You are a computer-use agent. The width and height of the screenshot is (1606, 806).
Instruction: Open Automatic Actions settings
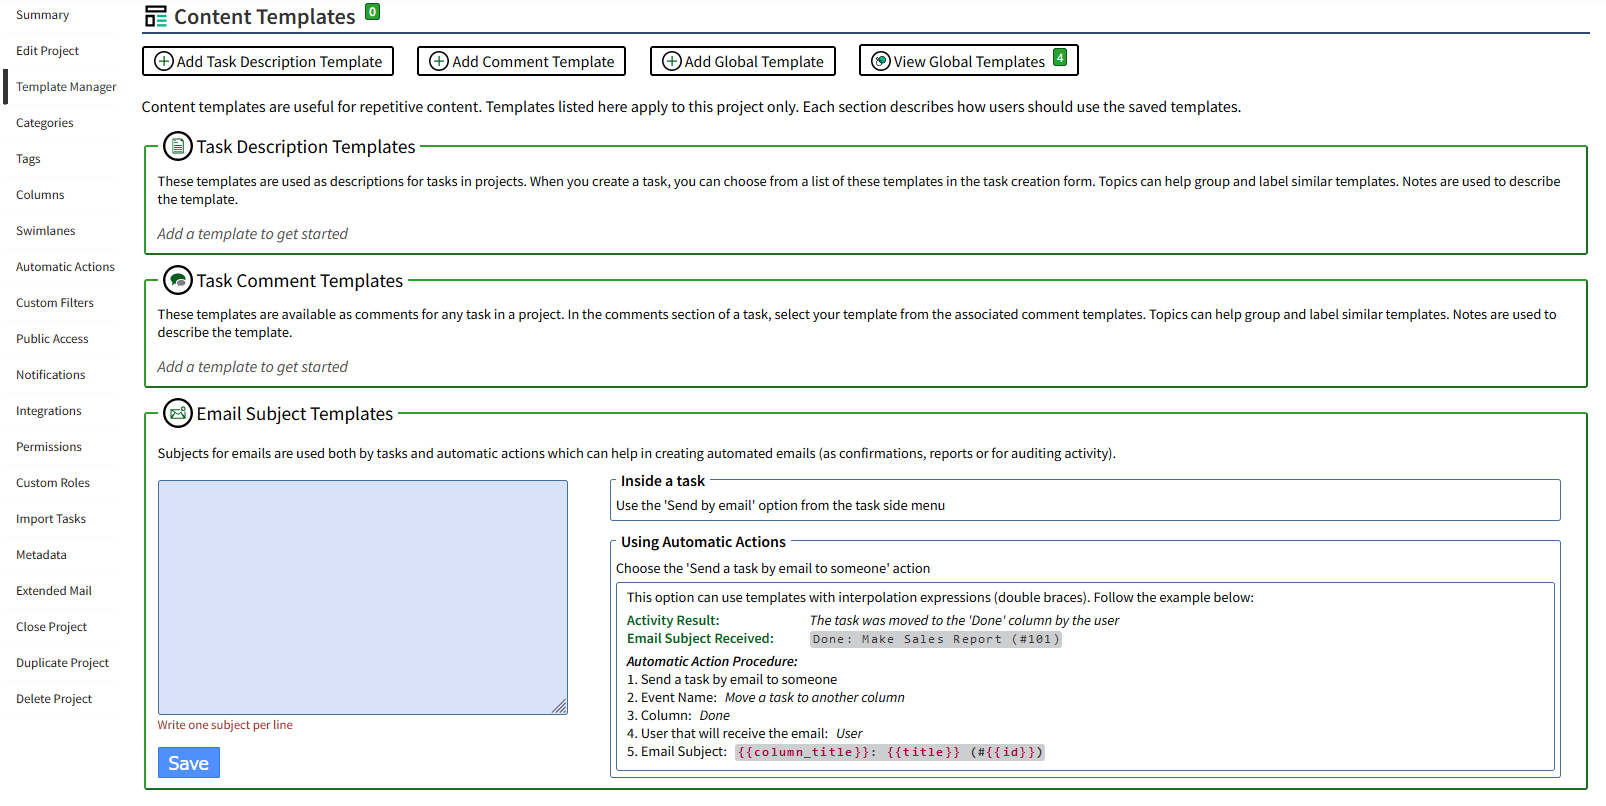(x=65, y=267)
